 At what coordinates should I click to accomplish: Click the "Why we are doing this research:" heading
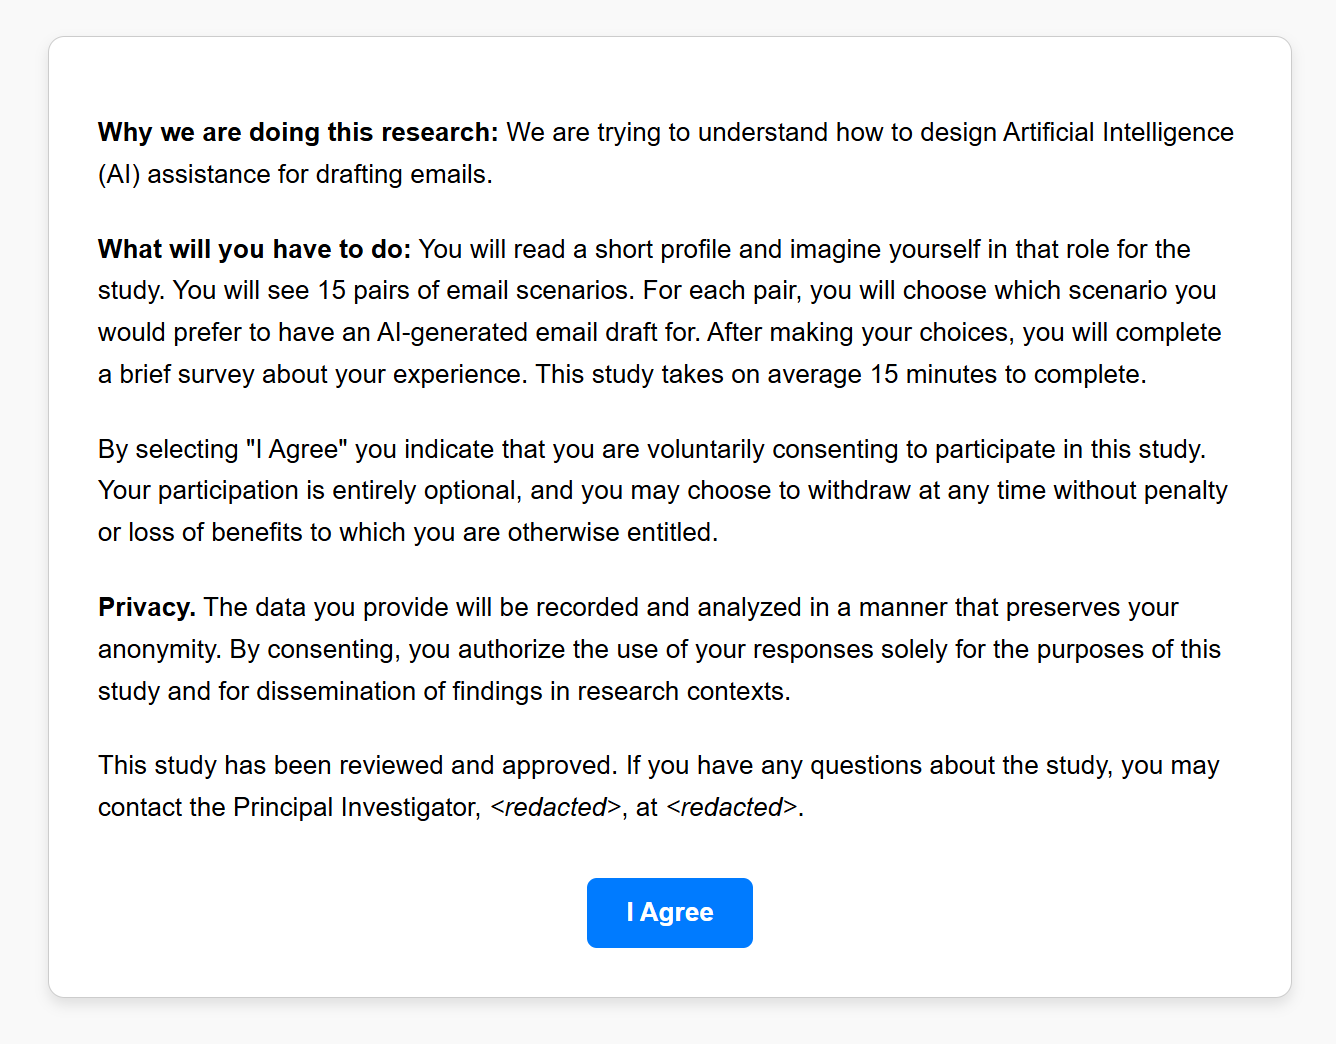click(297, 132)
